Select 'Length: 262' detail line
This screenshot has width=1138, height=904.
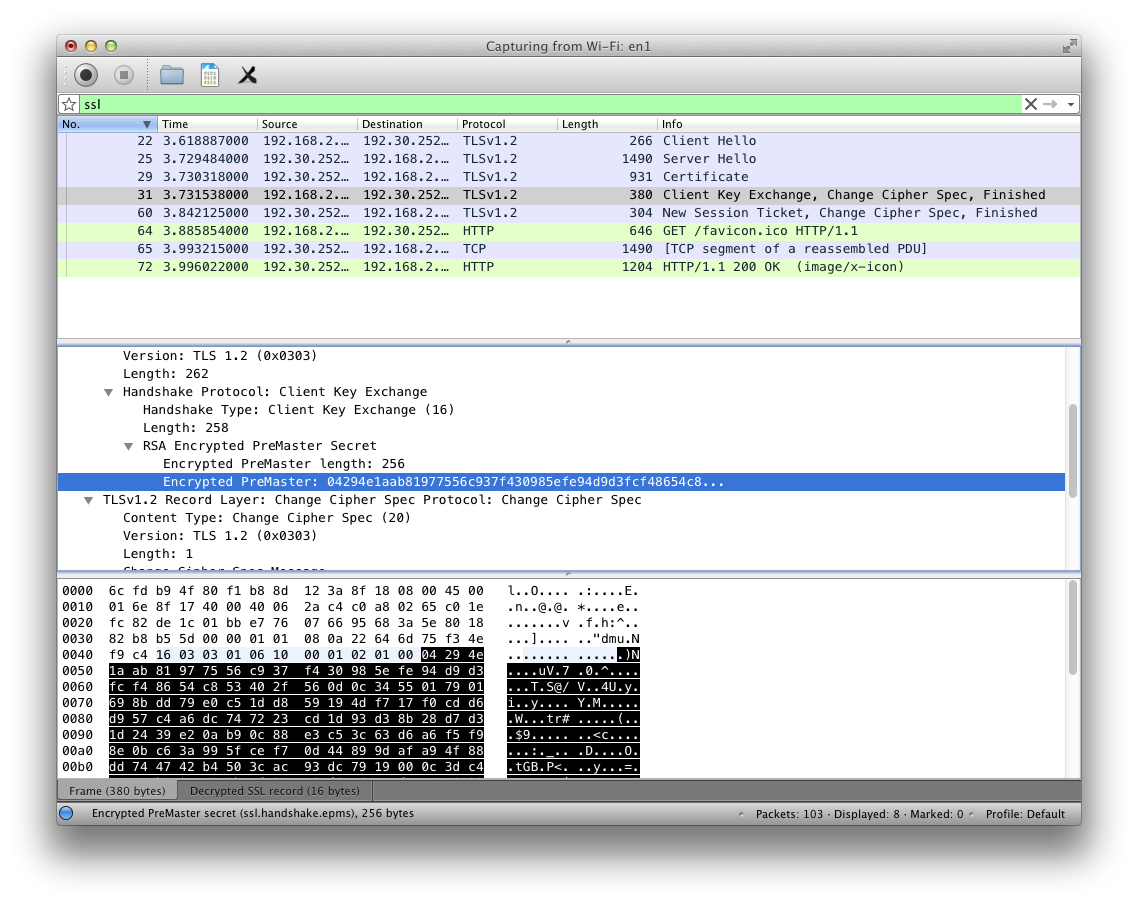(165, 374)
